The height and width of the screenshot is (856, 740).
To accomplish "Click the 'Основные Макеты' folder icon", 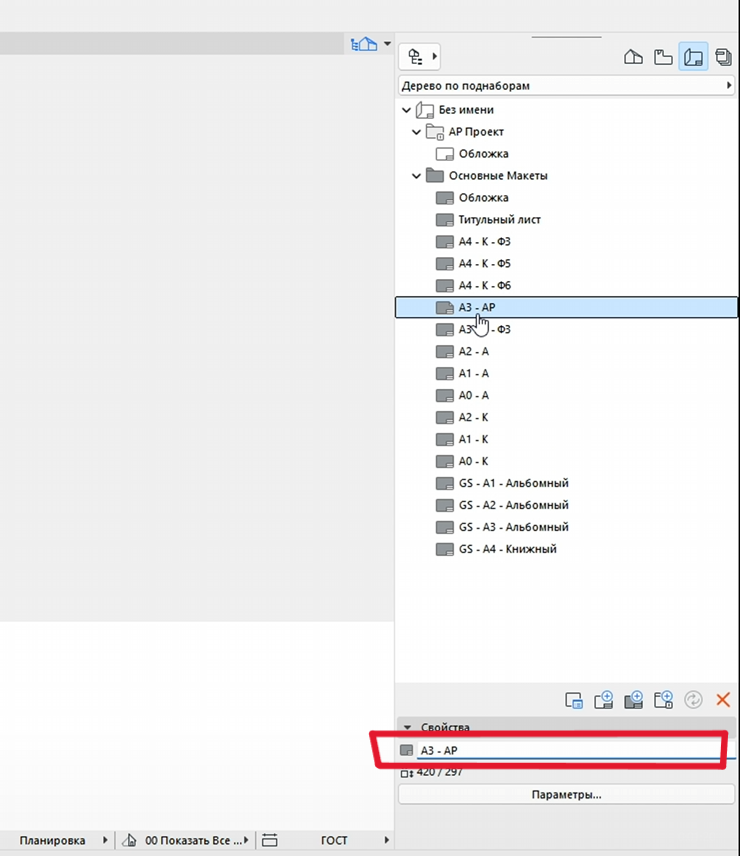I will coord(435,175).
